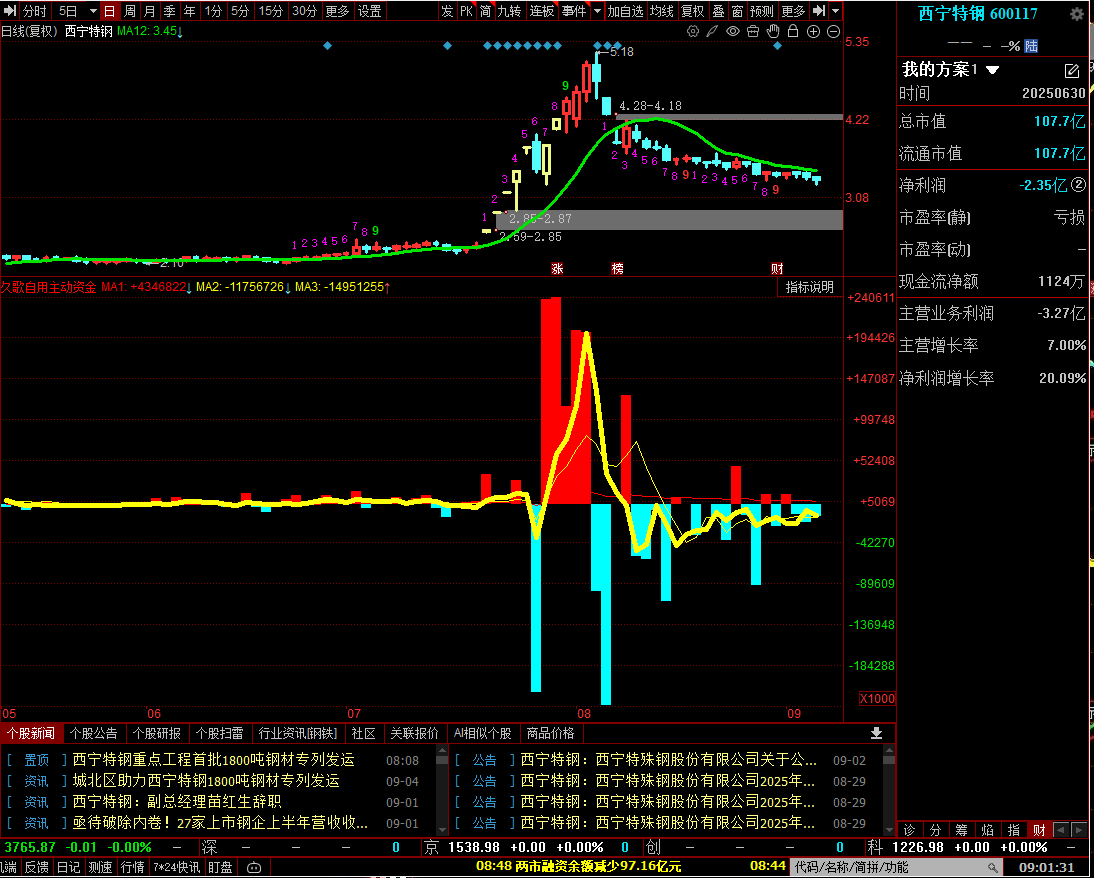Open stock panel gear settings icon
1094x878 pixels.
click(1078, 14)
